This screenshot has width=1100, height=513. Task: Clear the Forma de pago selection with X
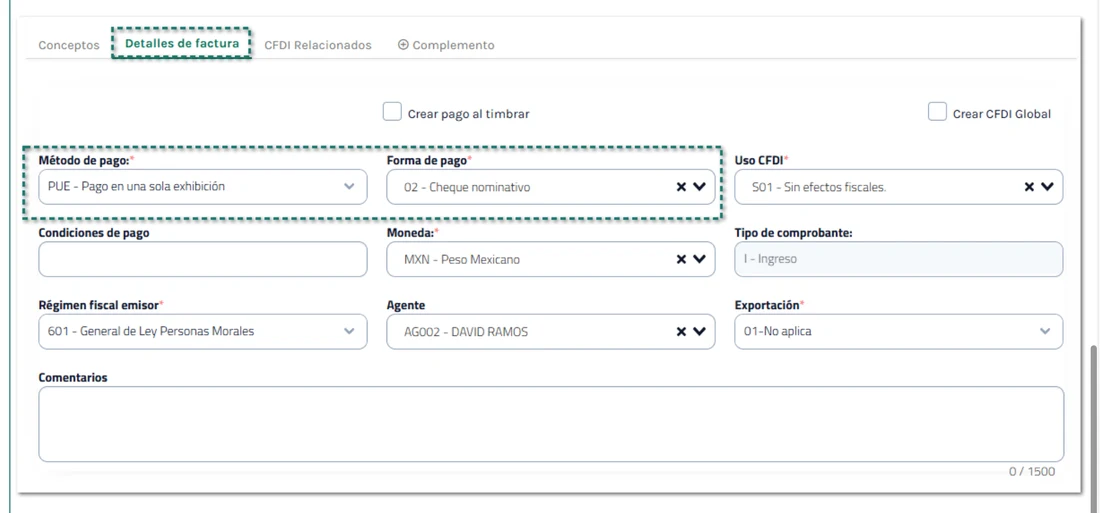tap(680, 187)
